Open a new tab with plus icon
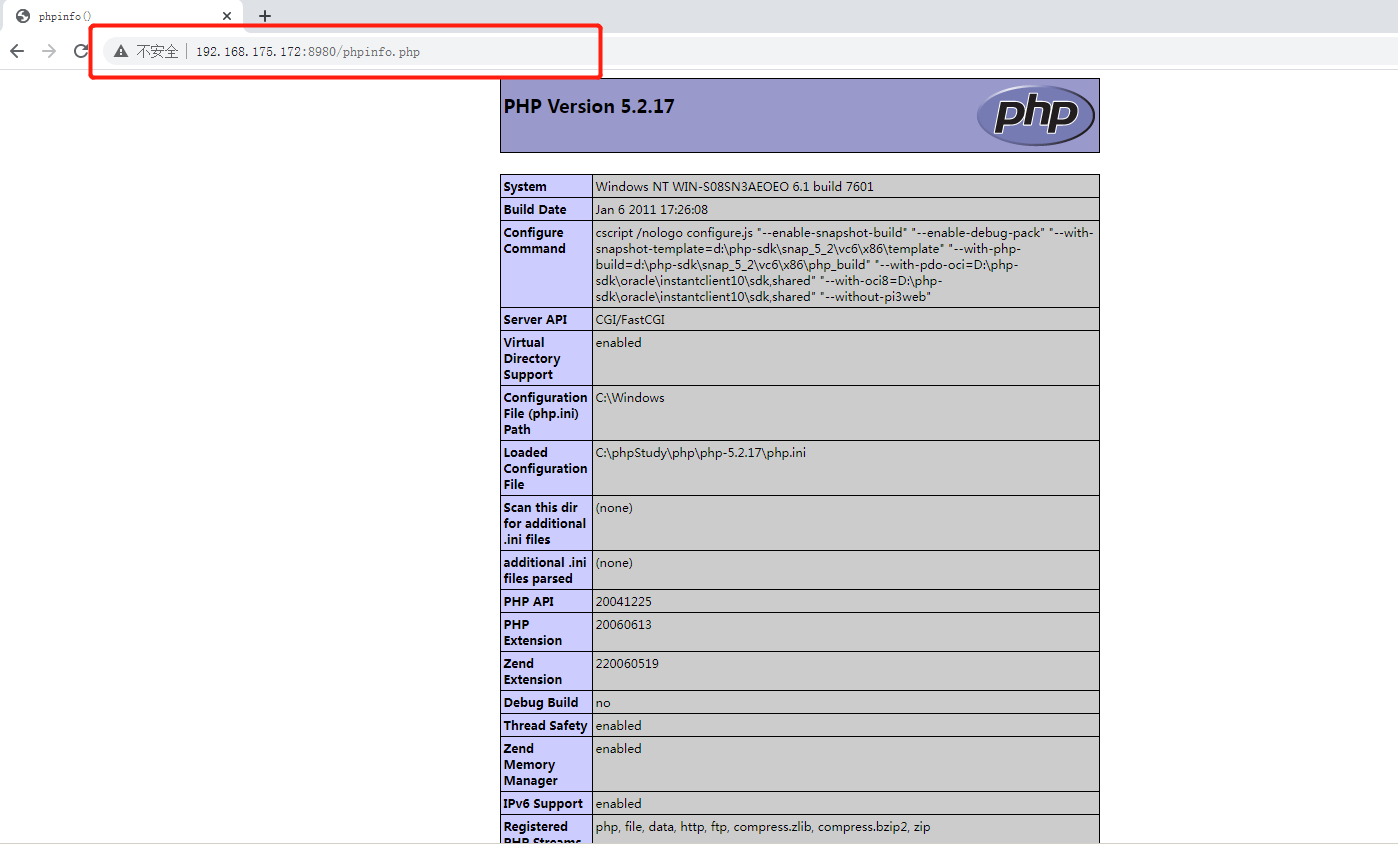 coord(265,16)
